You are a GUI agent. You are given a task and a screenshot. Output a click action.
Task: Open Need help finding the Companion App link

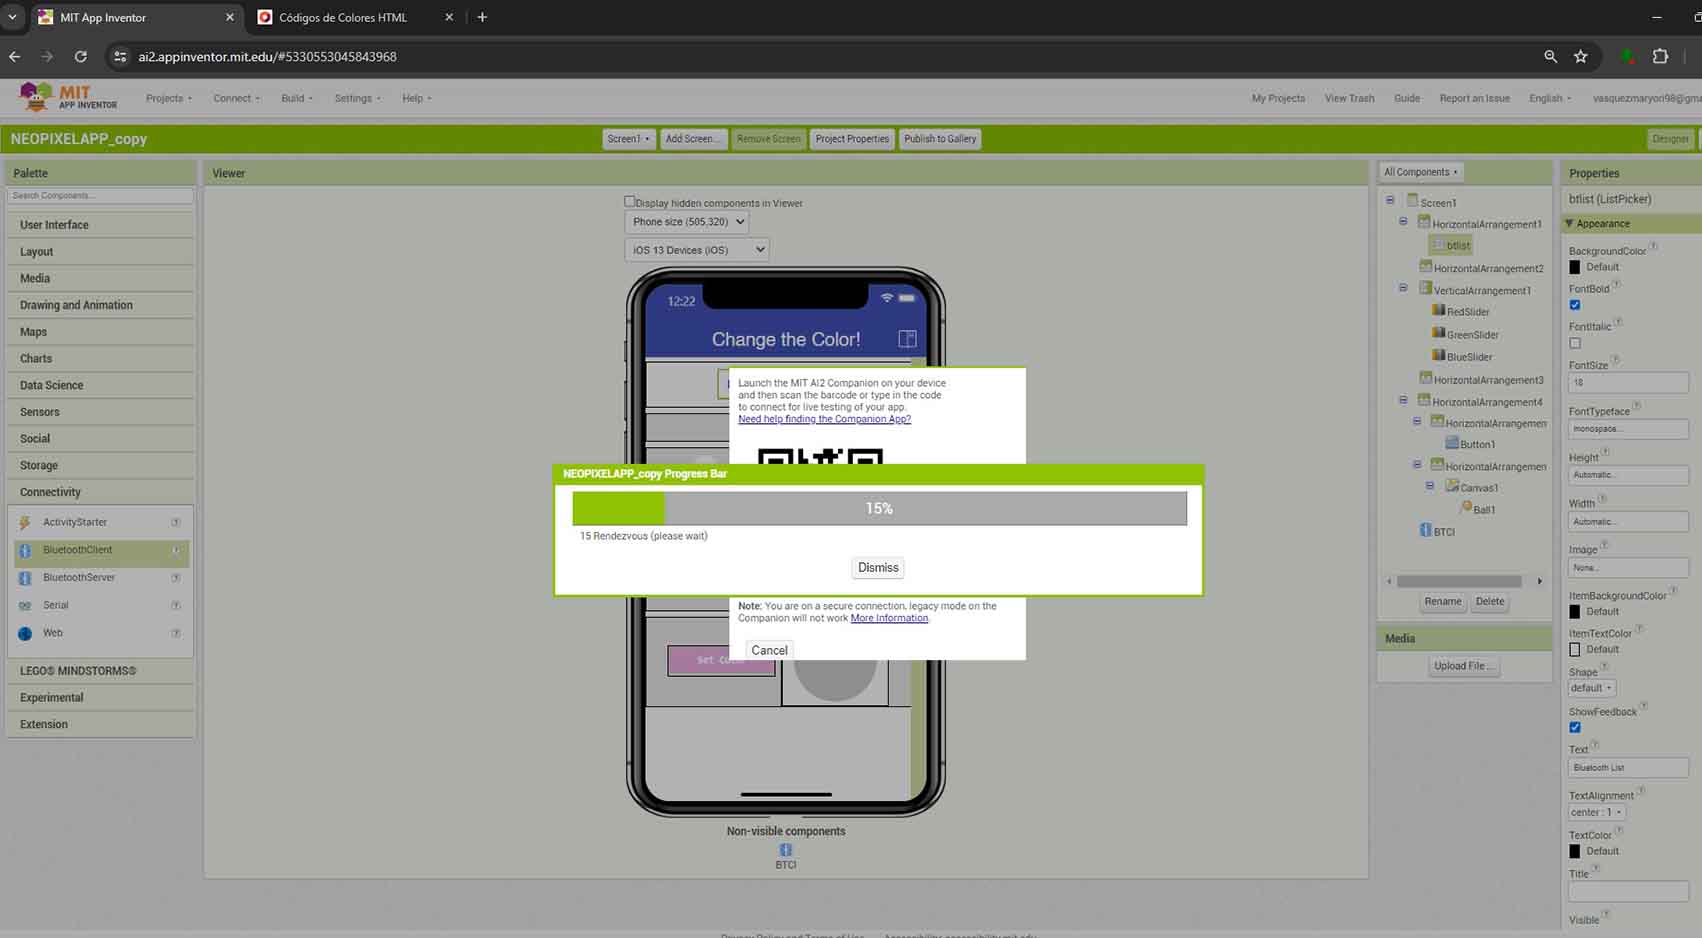(824, 419)
